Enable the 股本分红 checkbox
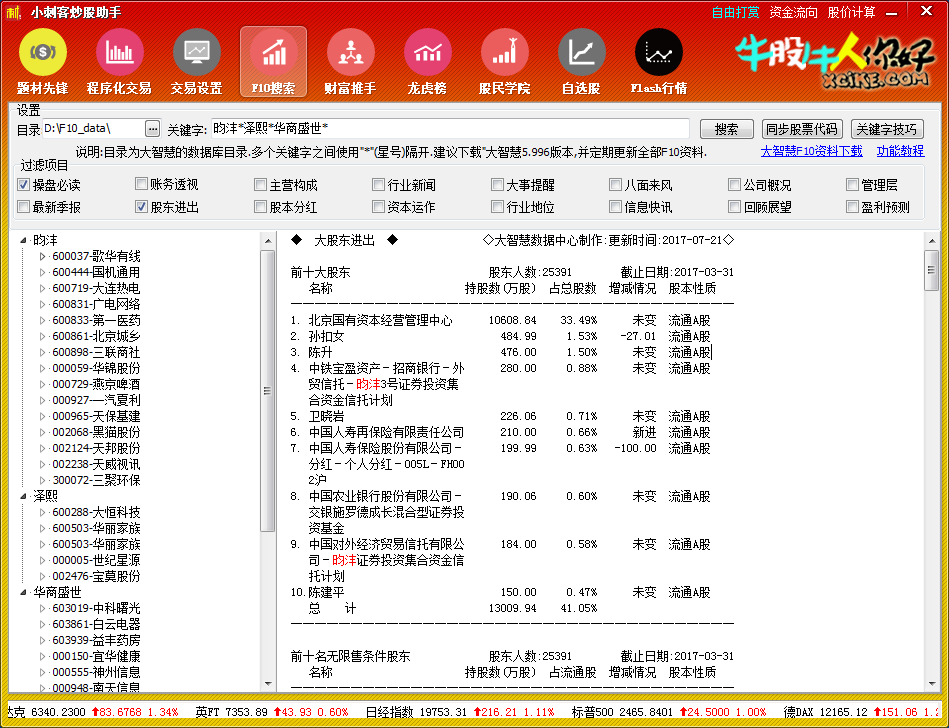949x728 pixels. point(260,207)
